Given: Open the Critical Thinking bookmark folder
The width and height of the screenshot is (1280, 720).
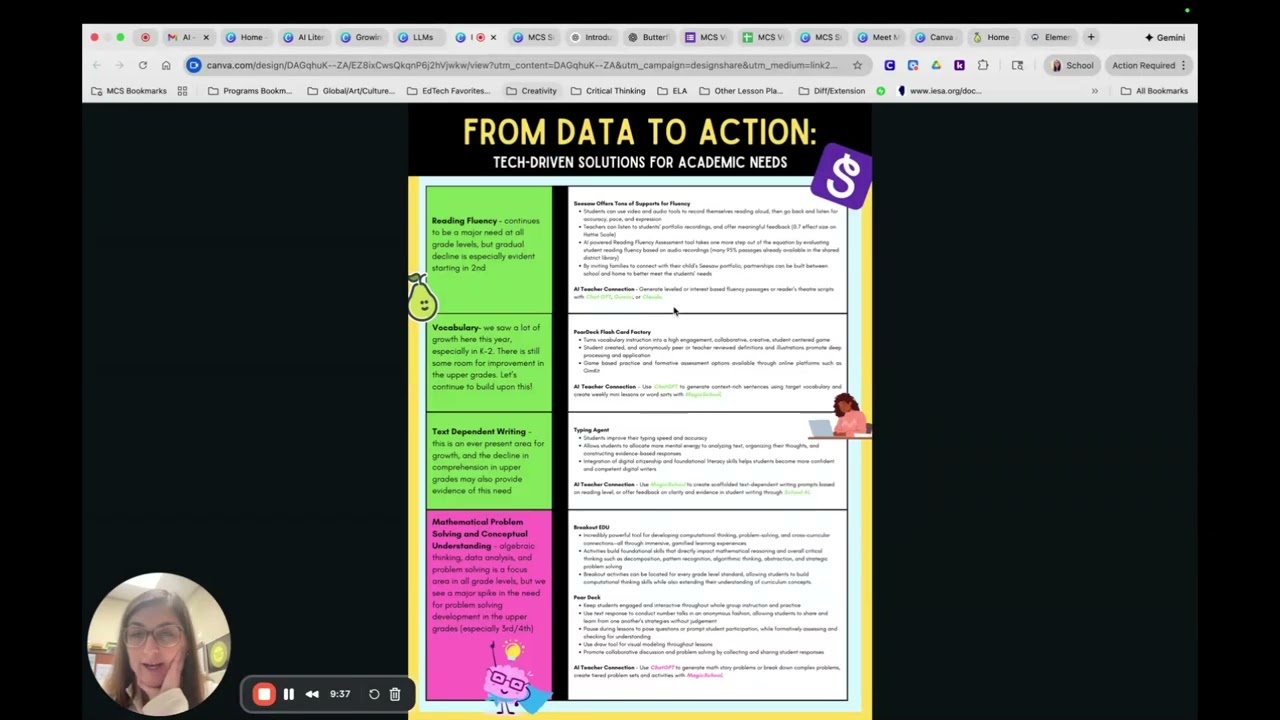Looking at the screenshot, I should tap(608, 91).
